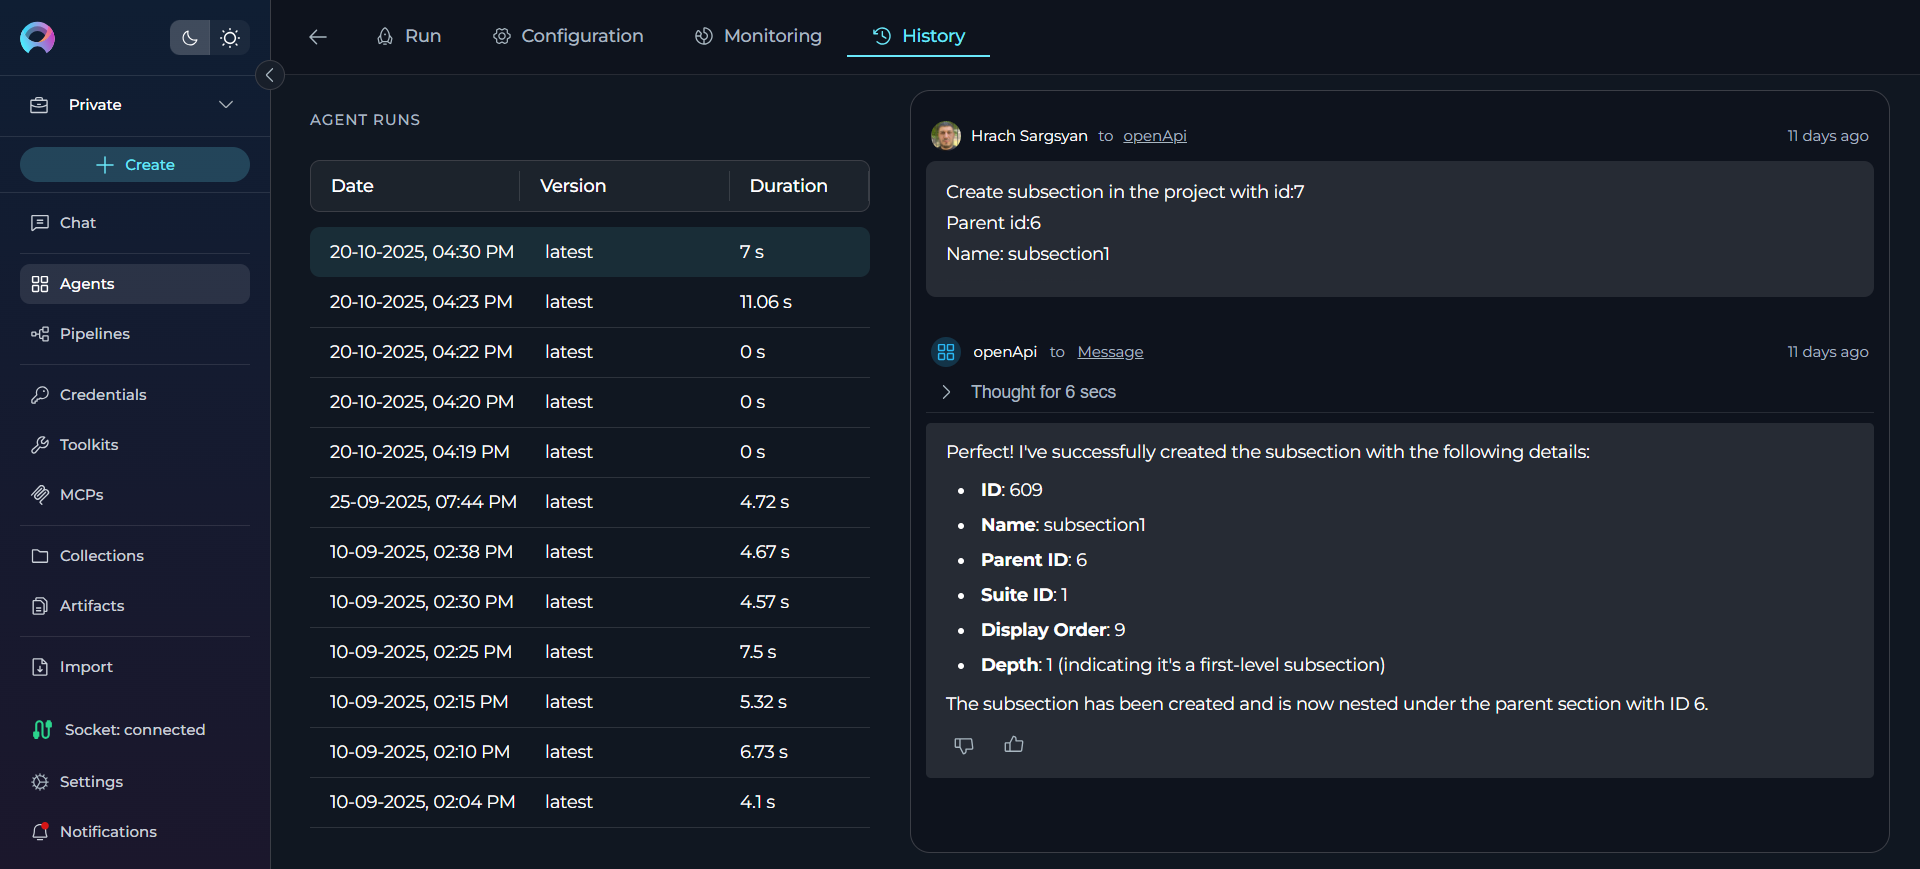This screenshot has height=869, width=1920.
Task: Open Notifications from the sidebar
Action: click(x=108, y=831)
